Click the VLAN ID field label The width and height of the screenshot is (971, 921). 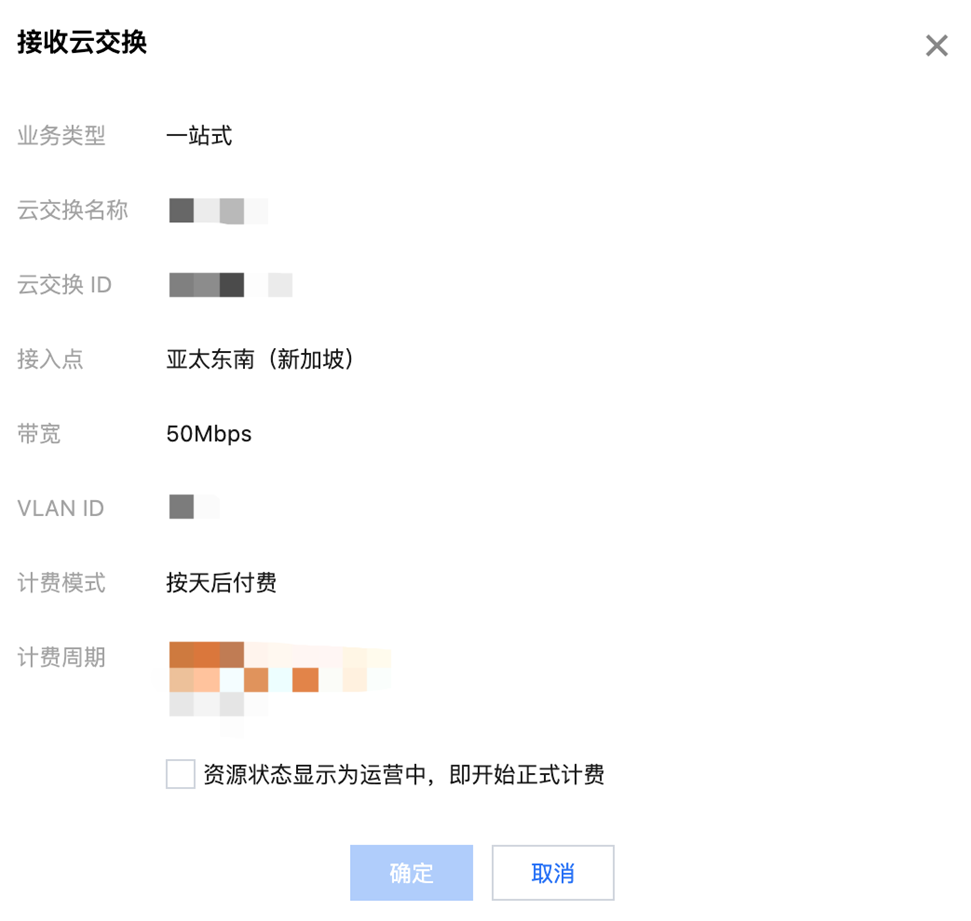[60, 508]
